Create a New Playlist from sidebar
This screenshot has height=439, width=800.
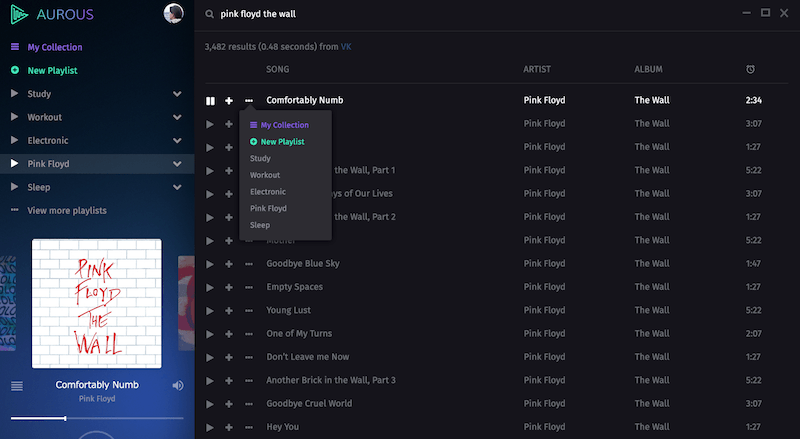coord(52,70)
